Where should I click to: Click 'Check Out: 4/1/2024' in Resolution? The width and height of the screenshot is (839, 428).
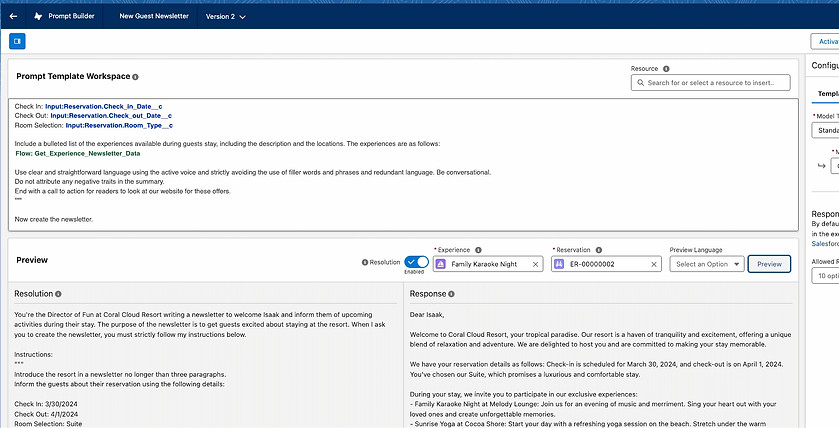[x=46, y=414]
